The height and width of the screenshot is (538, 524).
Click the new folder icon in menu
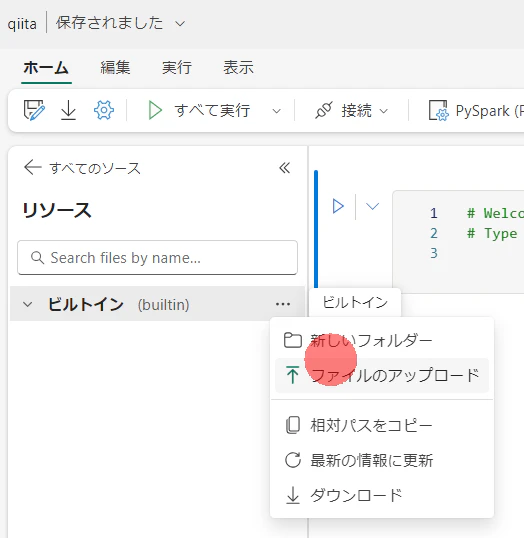pyautogui.click(x=293, y=340)
